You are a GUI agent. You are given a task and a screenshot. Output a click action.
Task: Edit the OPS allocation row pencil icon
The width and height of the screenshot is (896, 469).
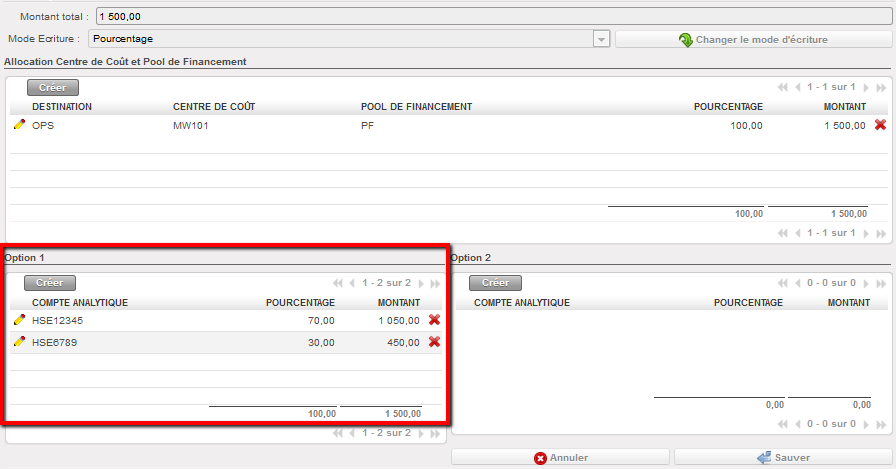coord(19,125)
